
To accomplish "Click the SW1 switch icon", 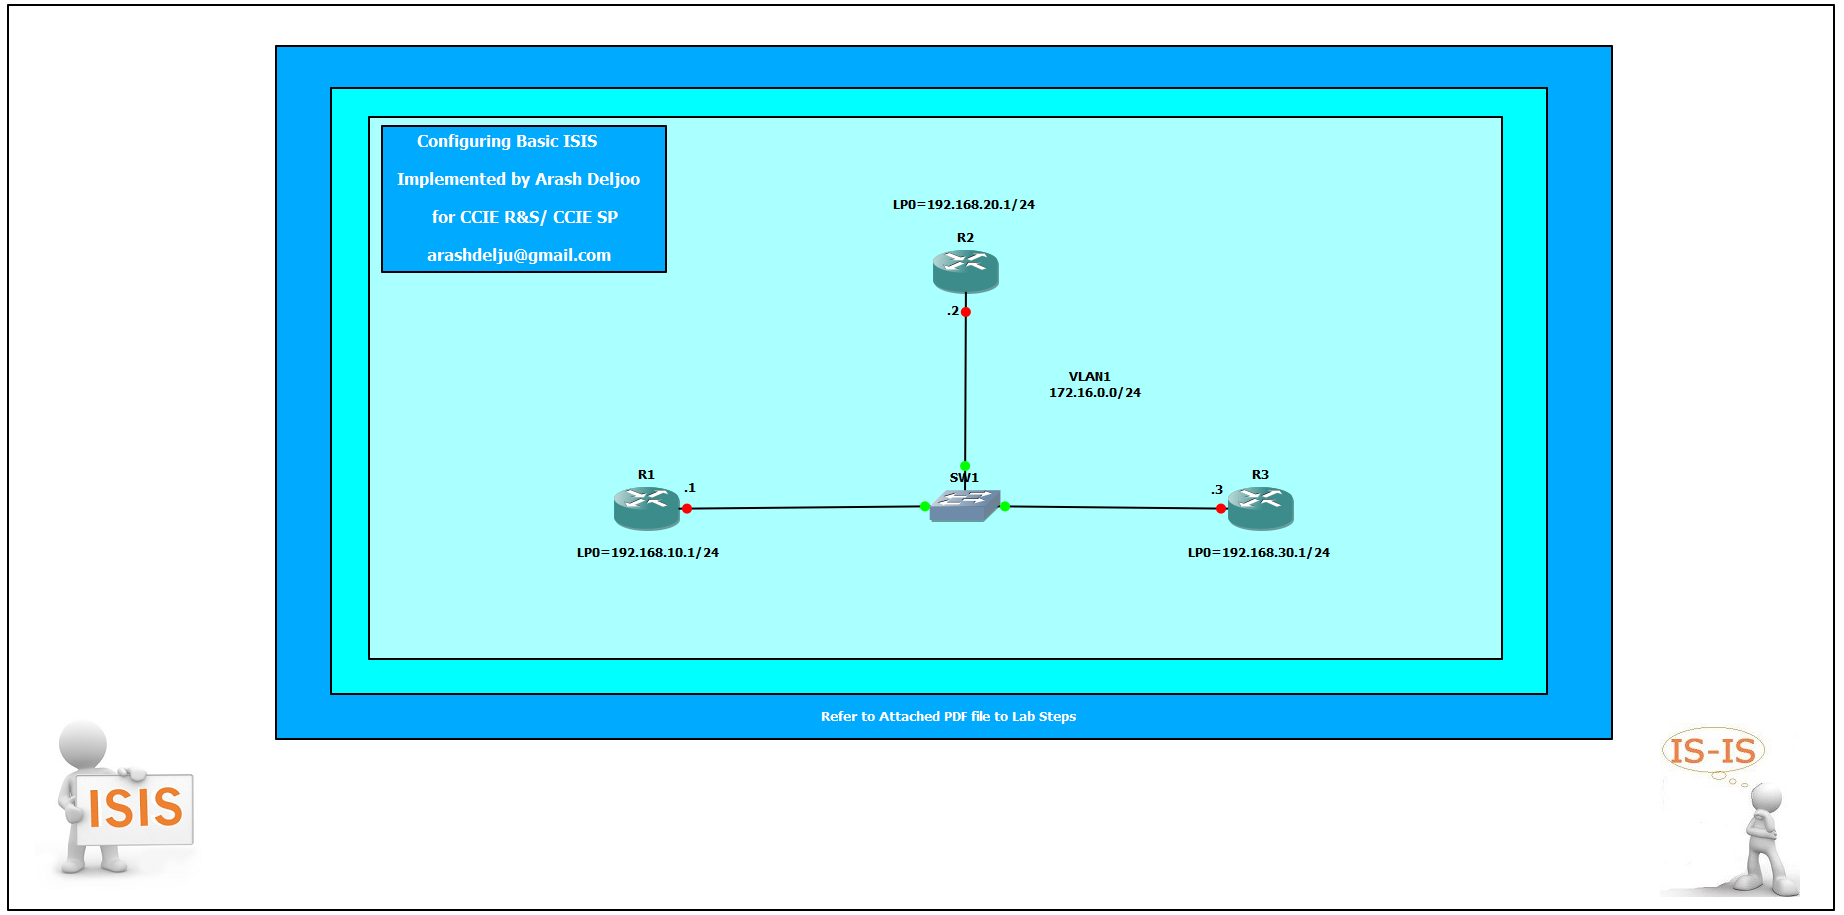I will [x=964, y=505].
